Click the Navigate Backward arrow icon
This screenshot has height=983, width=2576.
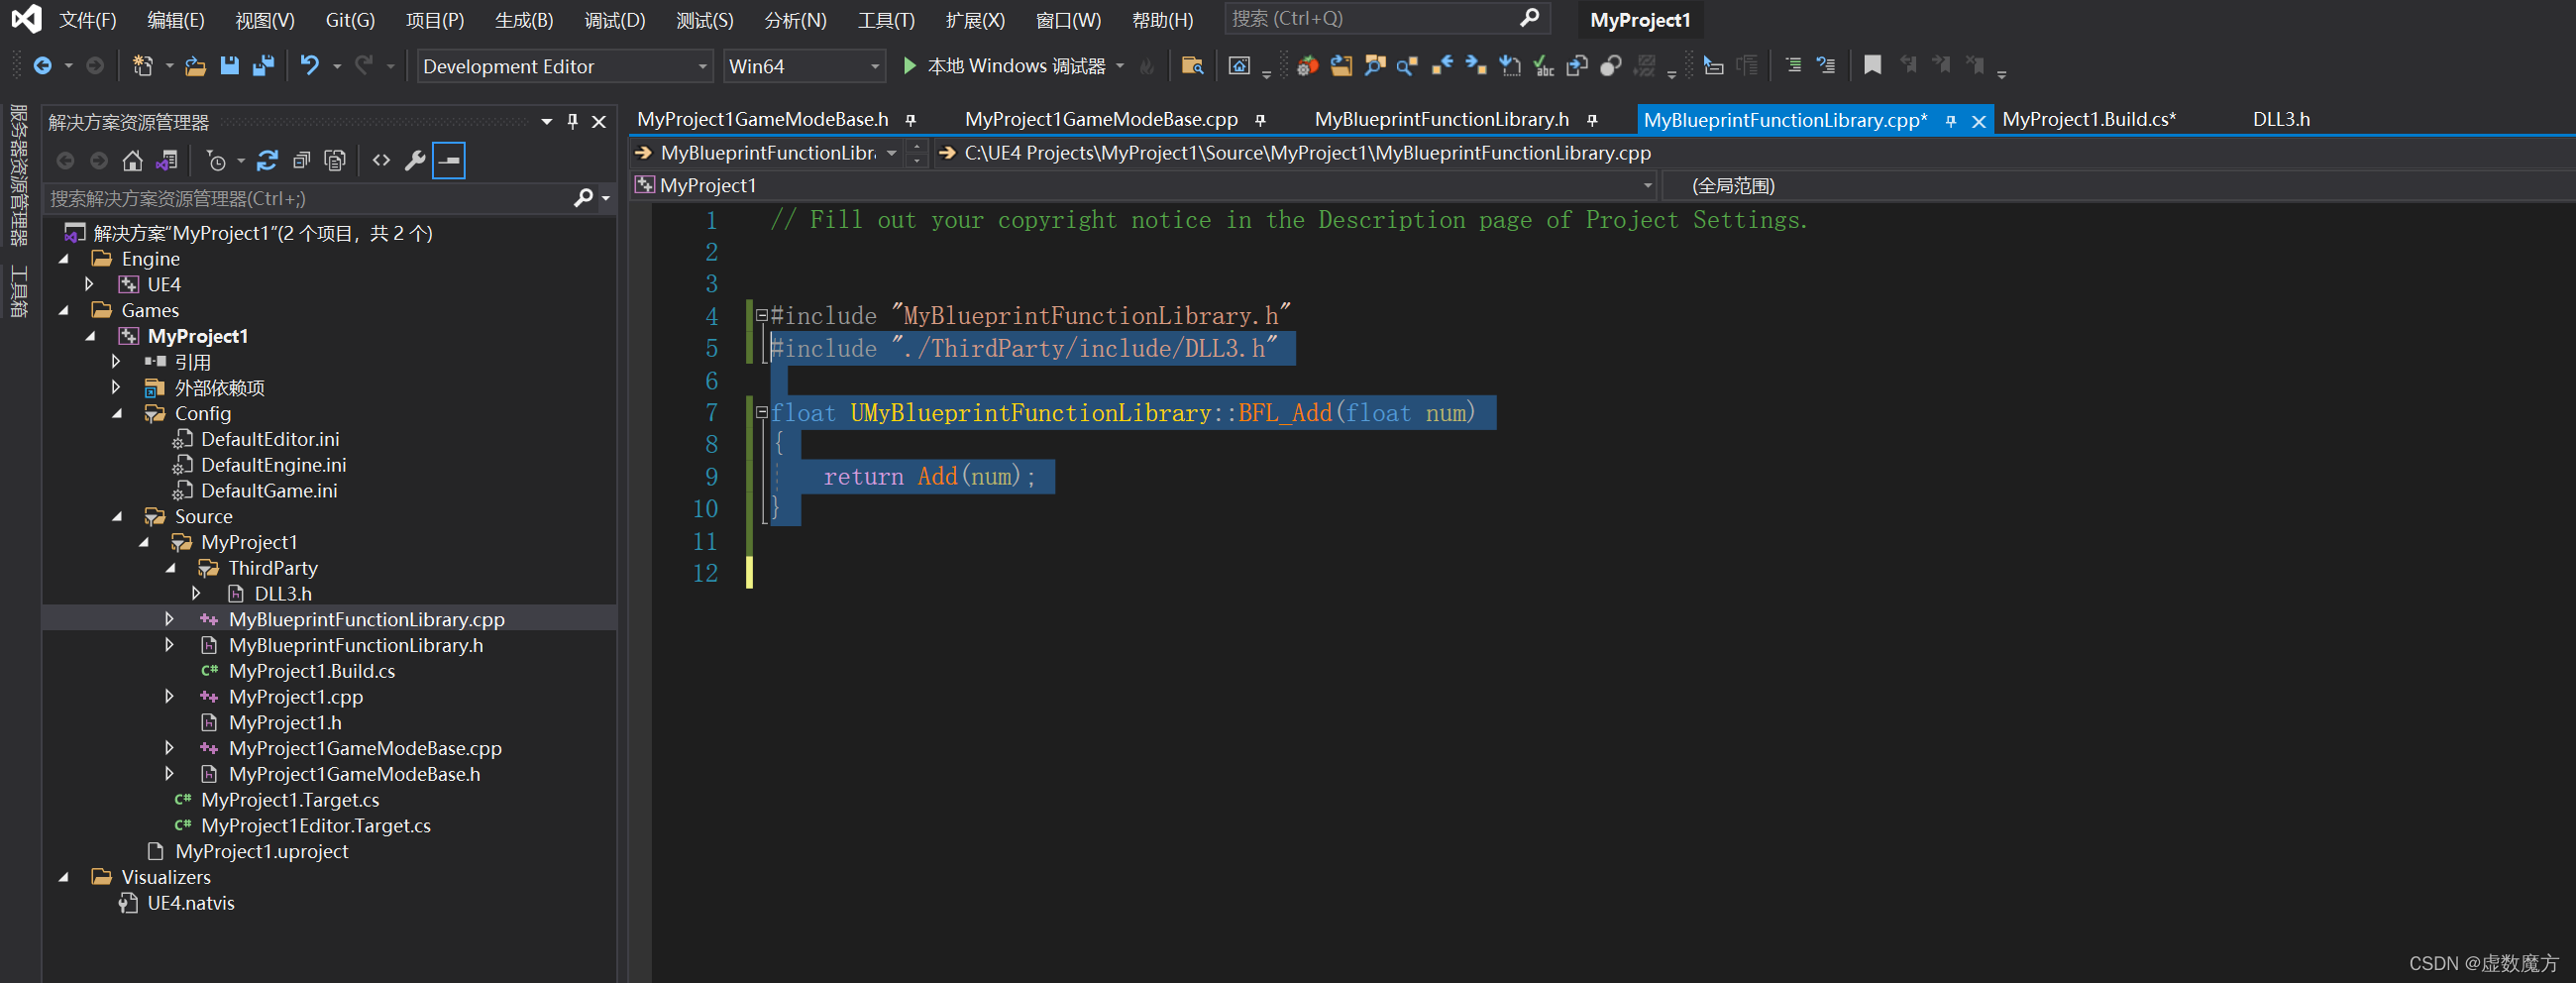pos(42,66)
